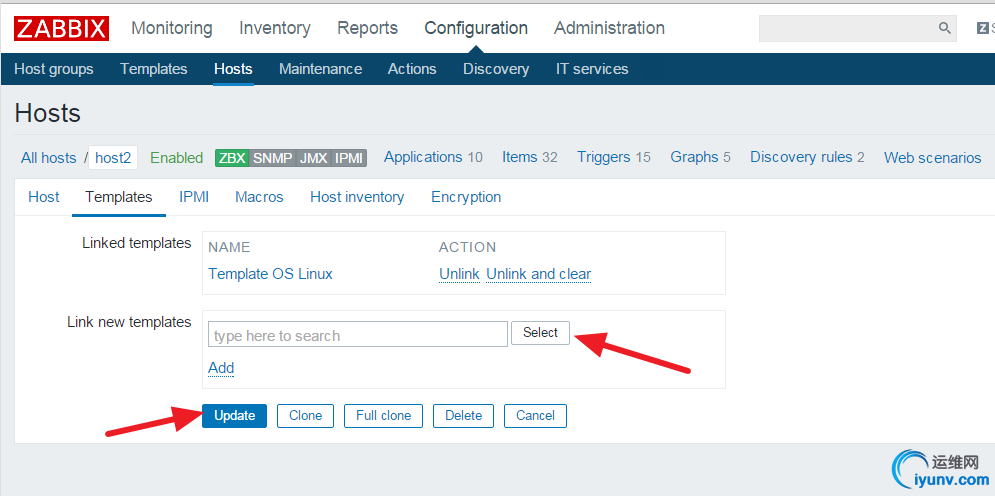995x496 pixels.
Task: Click the IPMI availability badge
Action: pyautogui.click(x=349, y=158)
